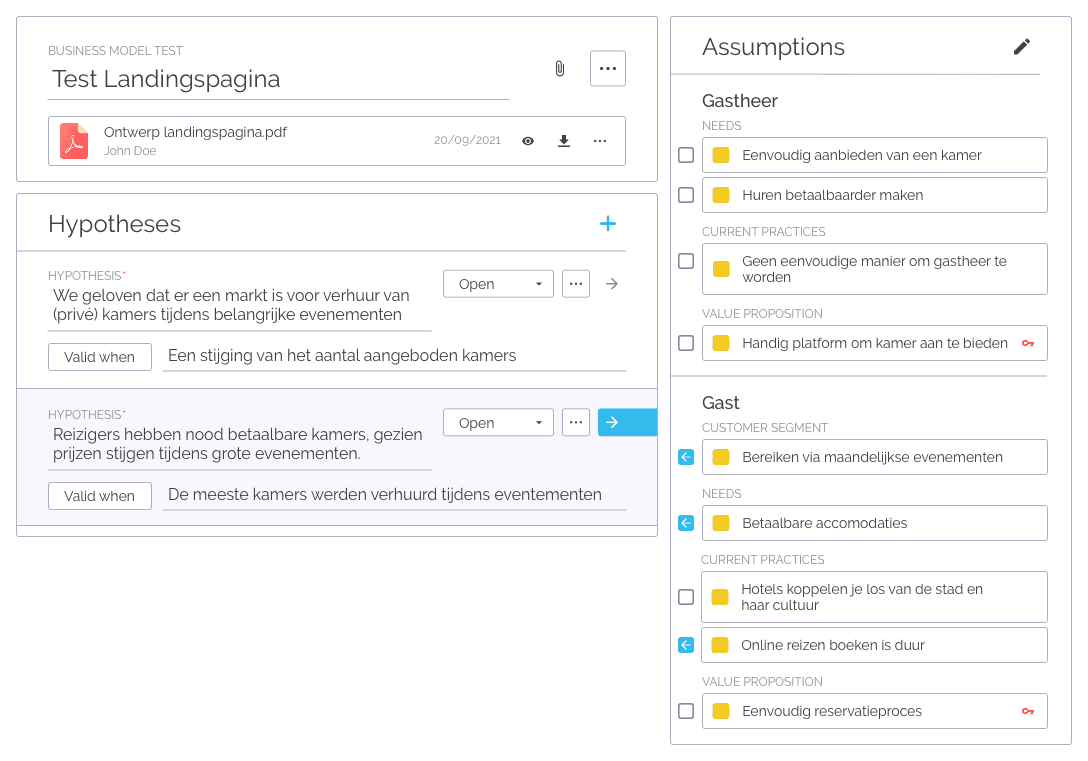The image size is (1088, 761).
Task: Click yellow swatch on Online reizen boeken is duur
Action: pyautogui.click(x=720, y=645)
